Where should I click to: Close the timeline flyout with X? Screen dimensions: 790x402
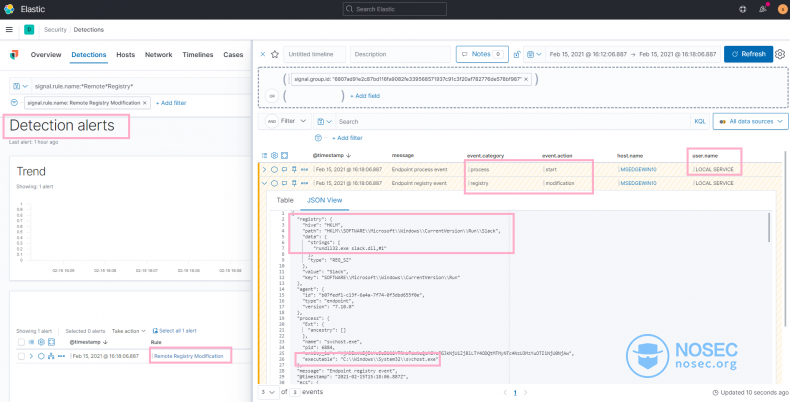point(262,54)
